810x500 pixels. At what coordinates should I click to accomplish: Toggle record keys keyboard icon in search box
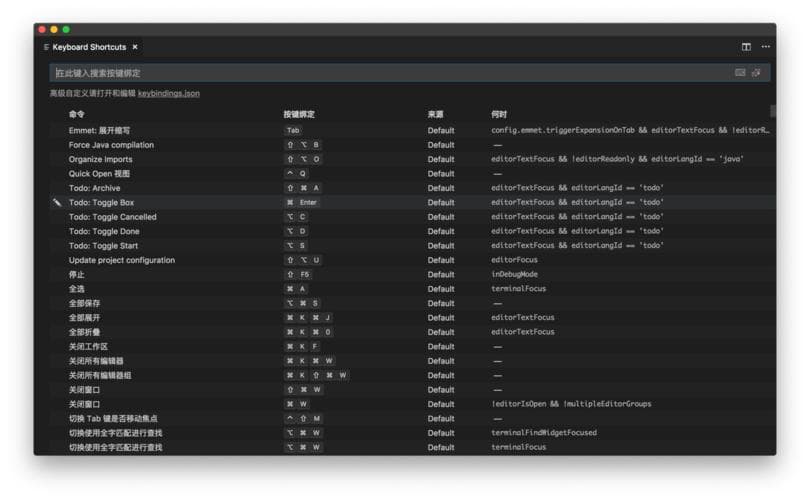pyautogui.click(x=740, y=73)
